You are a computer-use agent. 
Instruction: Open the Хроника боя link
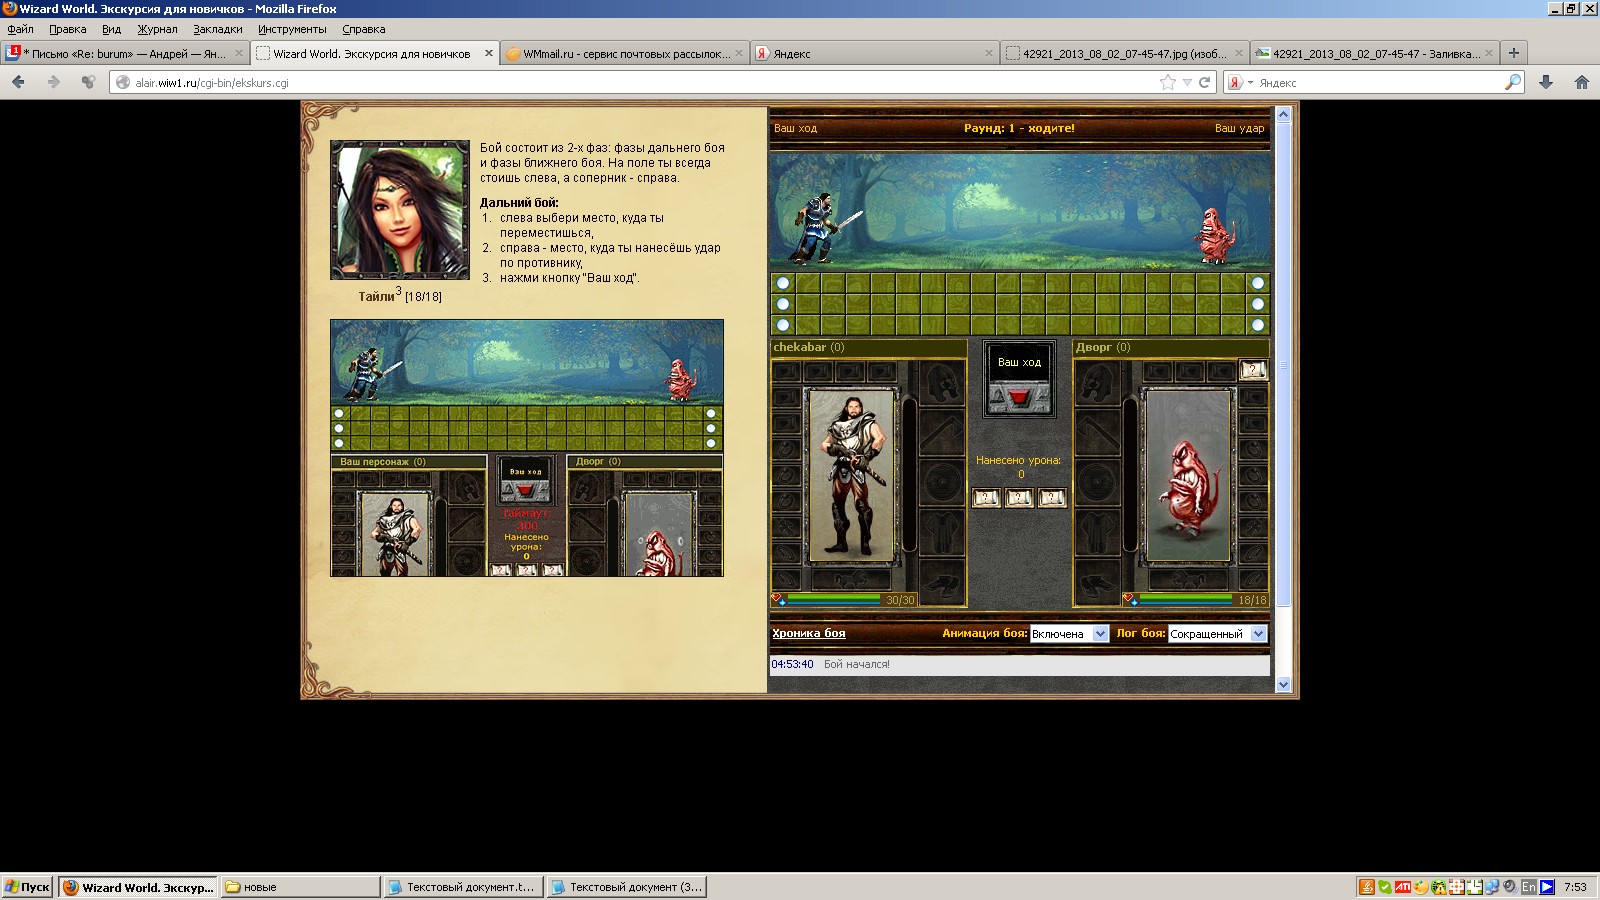tap(809, 633)
